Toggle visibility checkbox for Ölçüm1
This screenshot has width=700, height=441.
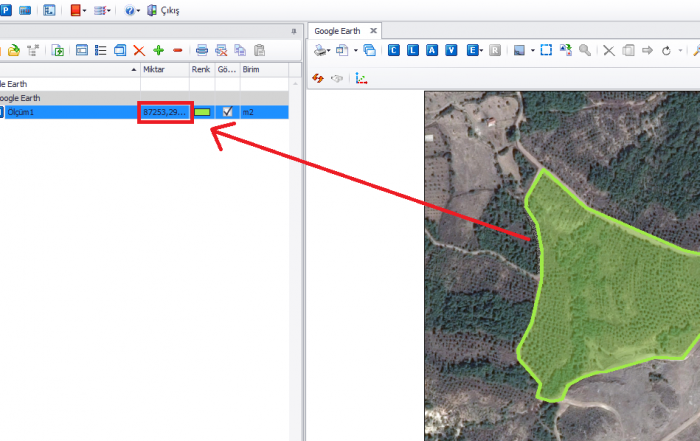[x=228, y=112]
